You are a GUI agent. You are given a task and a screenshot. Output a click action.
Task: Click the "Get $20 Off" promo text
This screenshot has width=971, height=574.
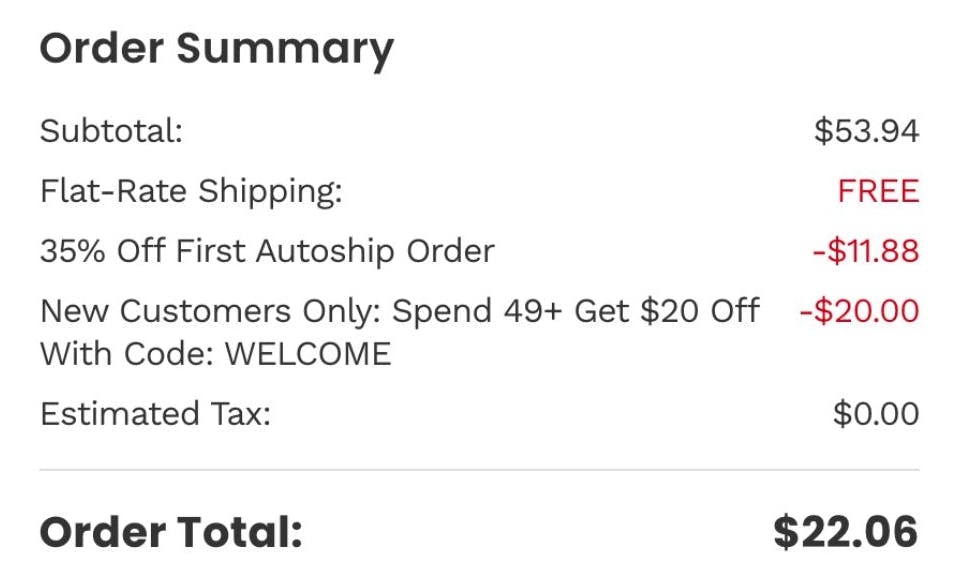(x=666, y=311)
